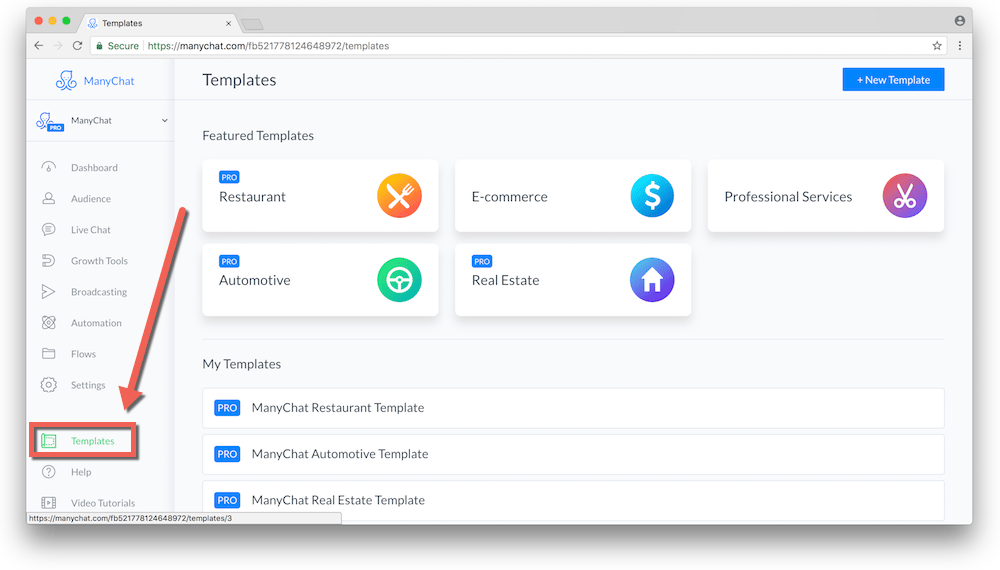Viewport: 1000px width, 570px height.
Task: Open Flows in the sidebar
Action: 84,354
